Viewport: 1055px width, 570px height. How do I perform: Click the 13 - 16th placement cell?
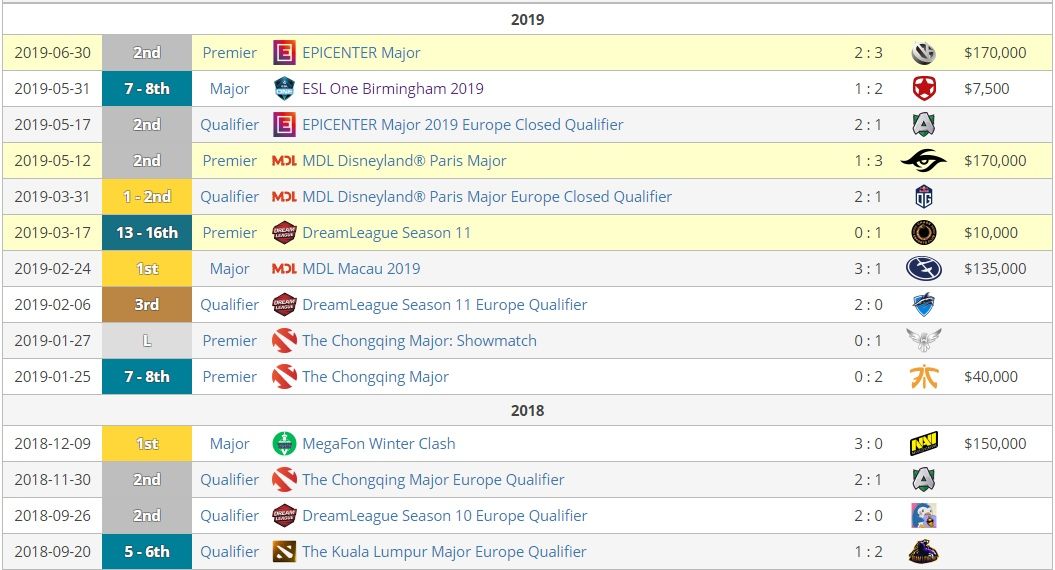pyautogui.click(x=147, y=233)
